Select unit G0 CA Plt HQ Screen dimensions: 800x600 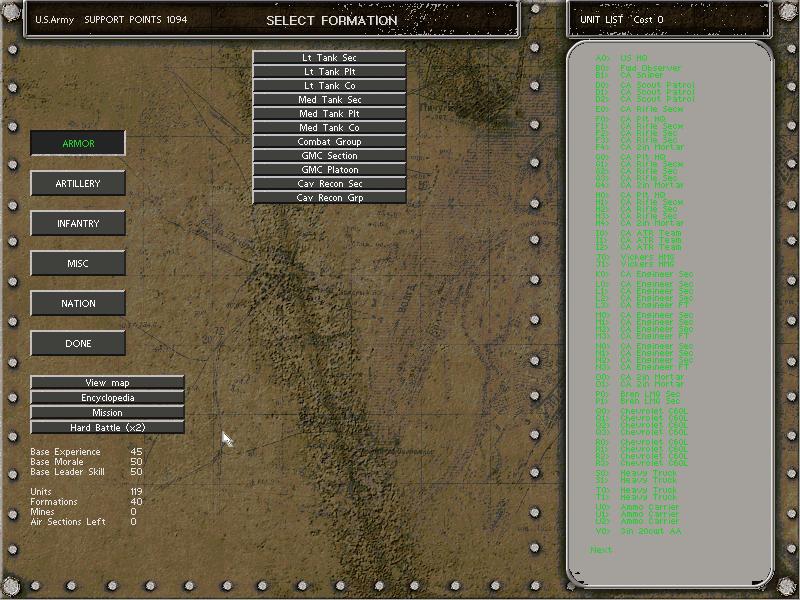631,157
